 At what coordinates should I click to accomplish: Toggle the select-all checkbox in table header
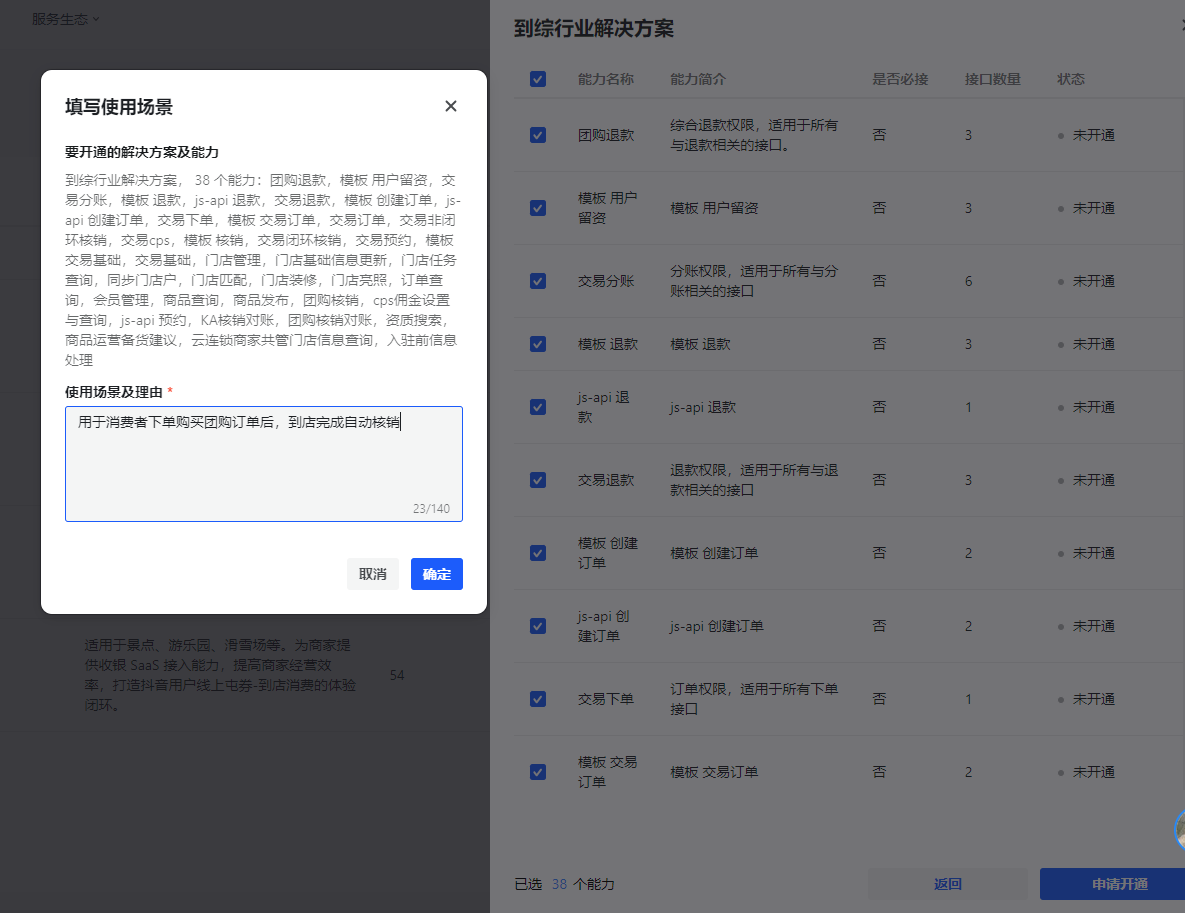[538, 79]
